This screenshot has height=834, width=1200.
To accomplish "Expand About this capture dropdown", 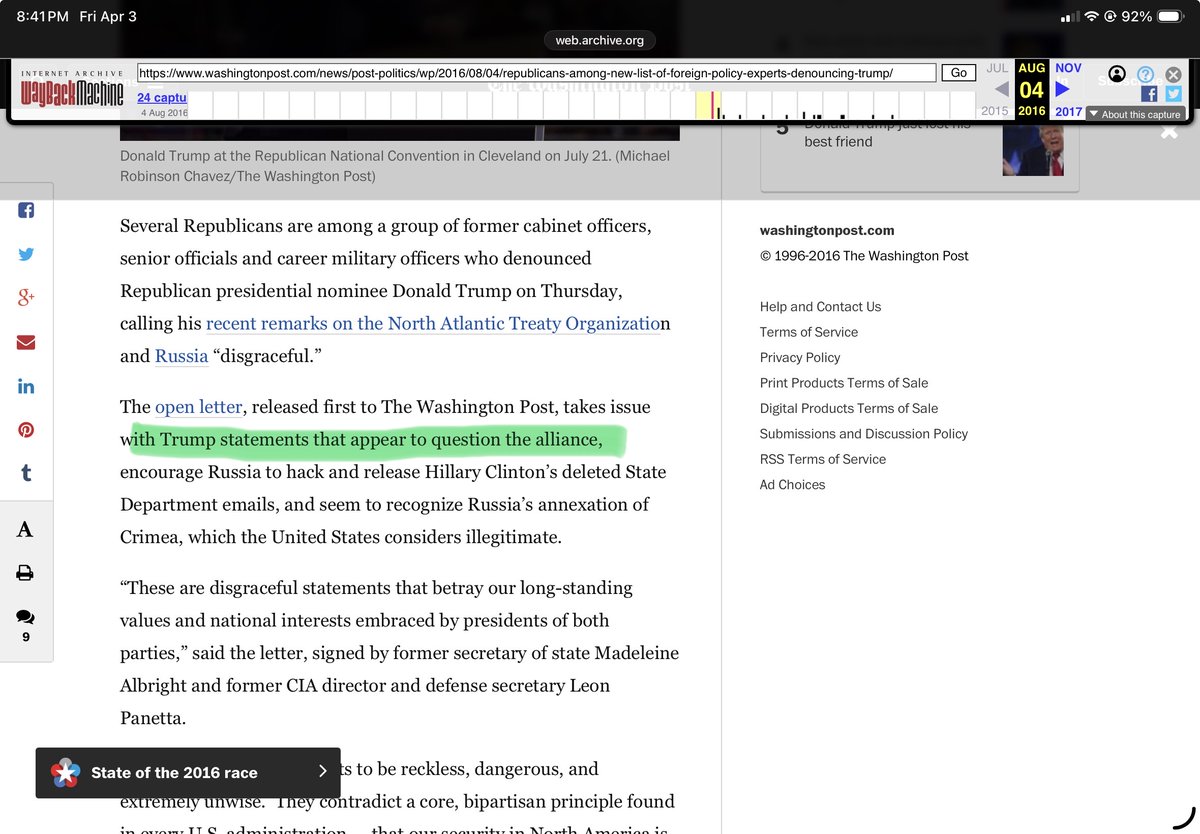I will tap(1135, 114).
